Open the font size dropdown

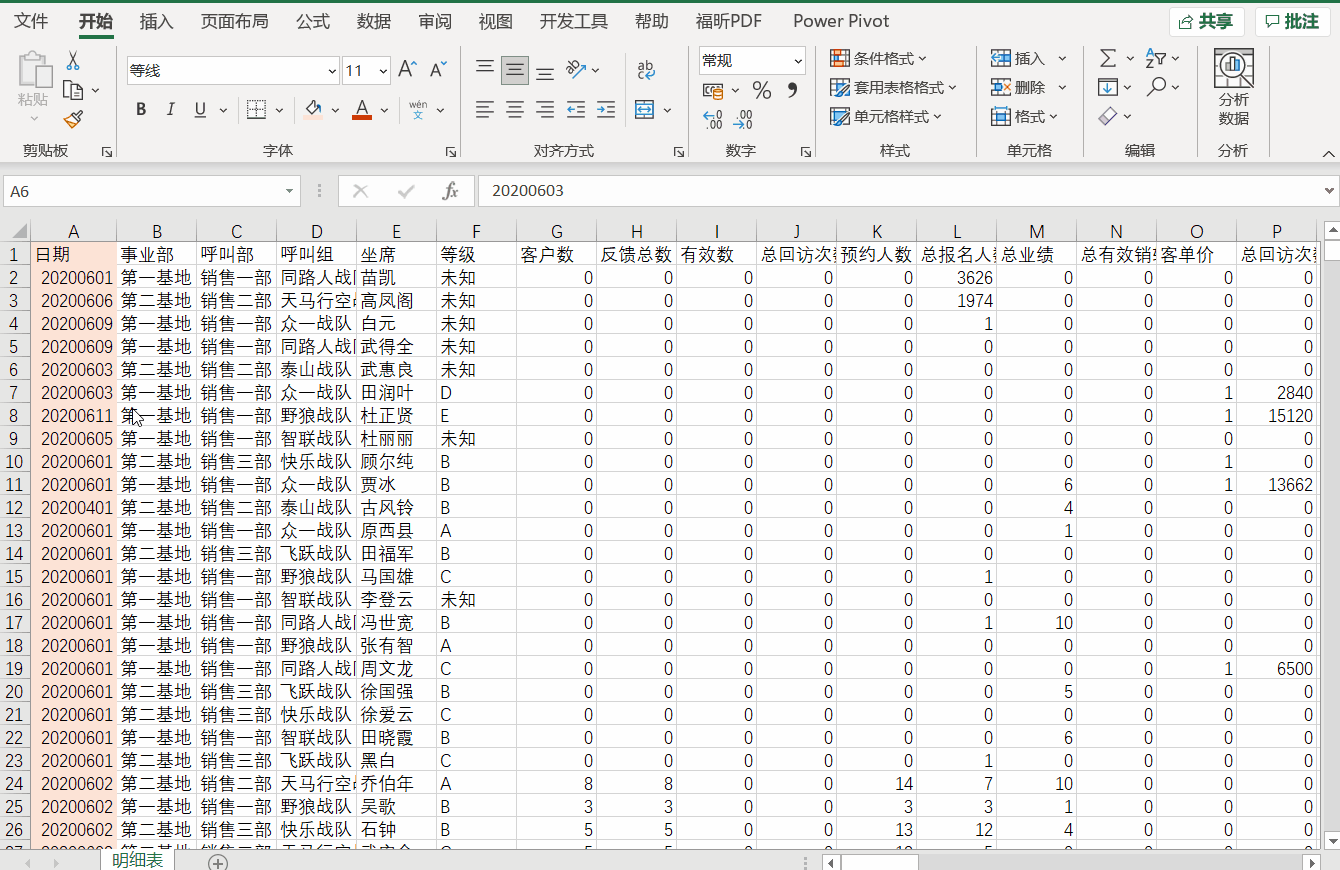384,71
